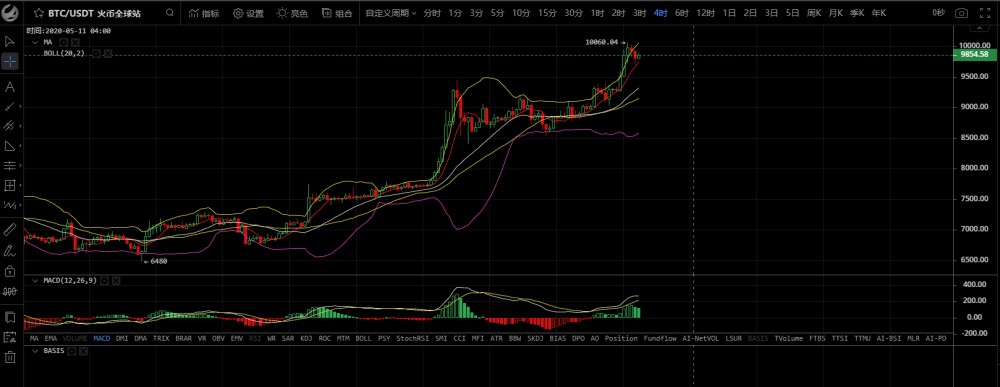
Task: Collapse the BASIS panel chevron
Action: click(x=36, y=351)
